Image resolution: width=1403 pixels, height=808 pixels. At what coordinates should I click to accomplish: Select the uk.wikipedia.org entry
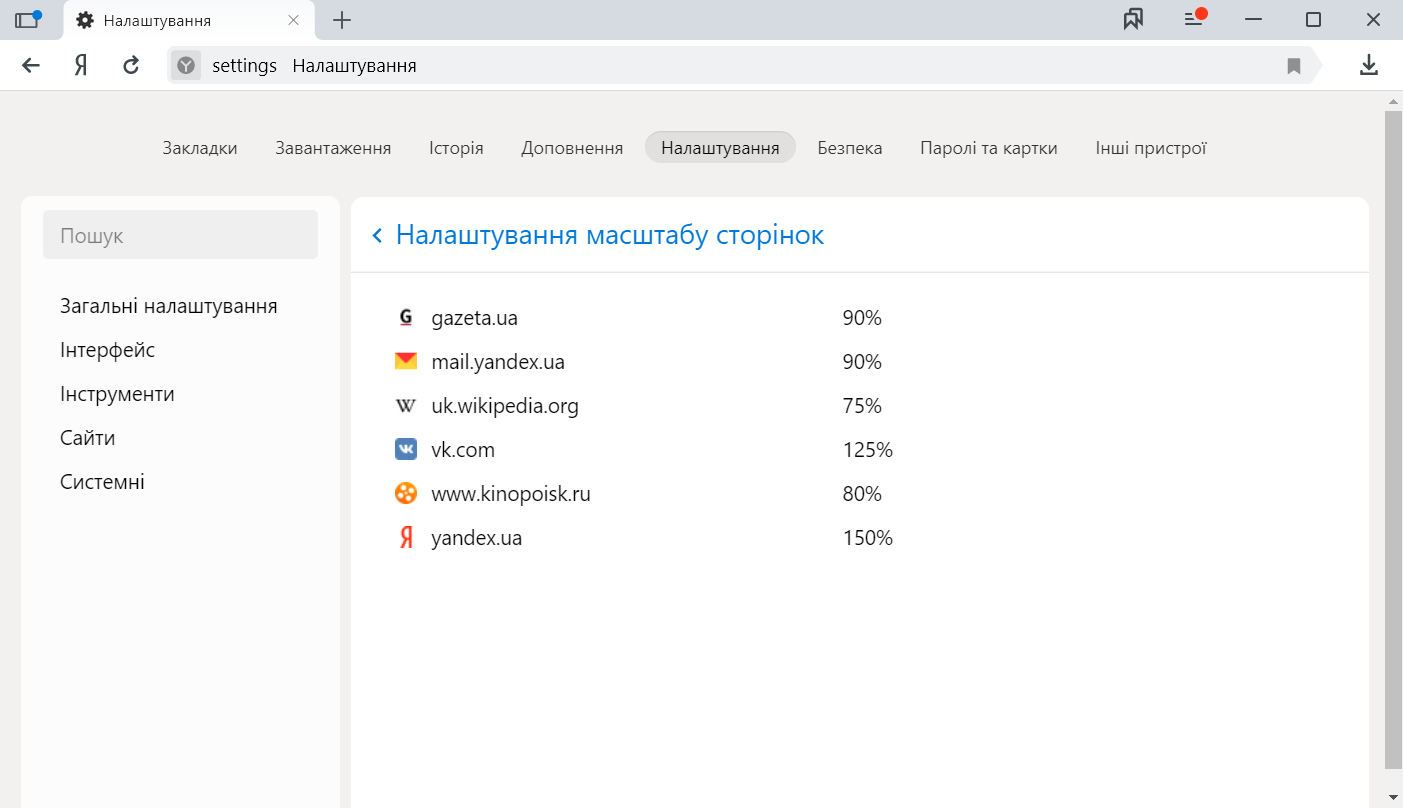point(505,406)
